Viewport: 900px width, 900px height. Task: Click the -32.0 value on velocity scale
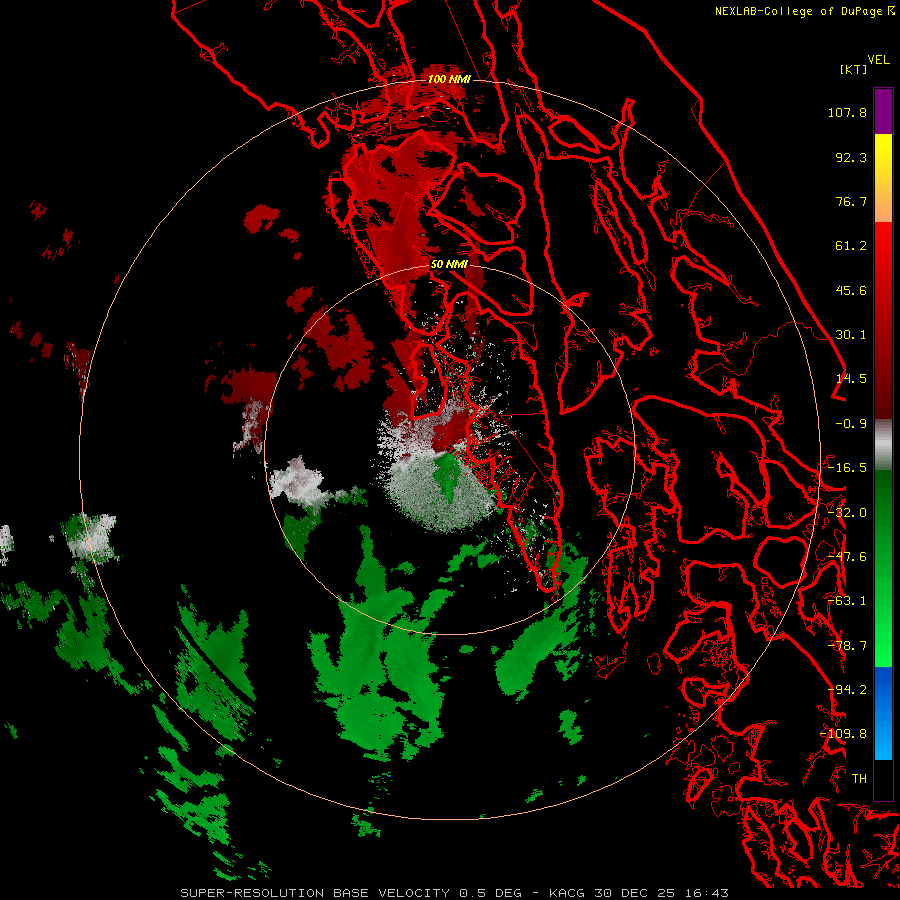[x=847, y=513]
